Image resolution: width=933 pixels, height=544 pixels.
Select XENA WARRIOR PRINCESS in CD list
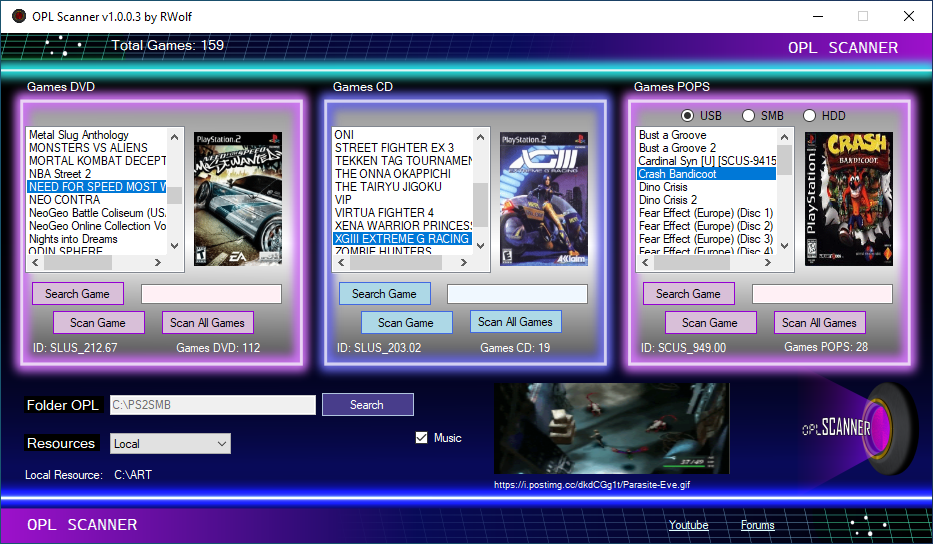[x=403, y=226]
